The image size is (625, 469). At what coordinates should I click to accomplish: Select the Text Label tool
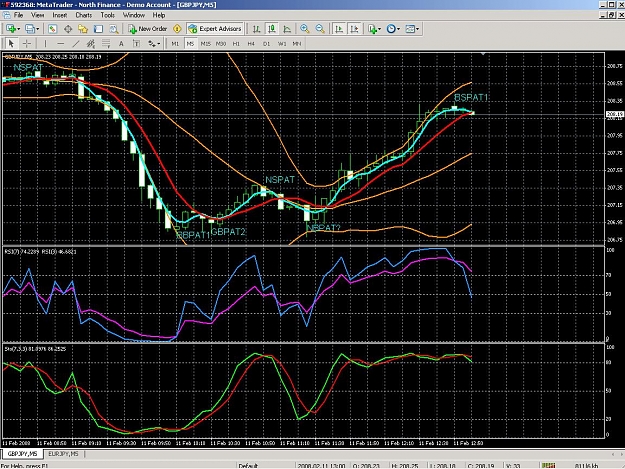(136, 43)
